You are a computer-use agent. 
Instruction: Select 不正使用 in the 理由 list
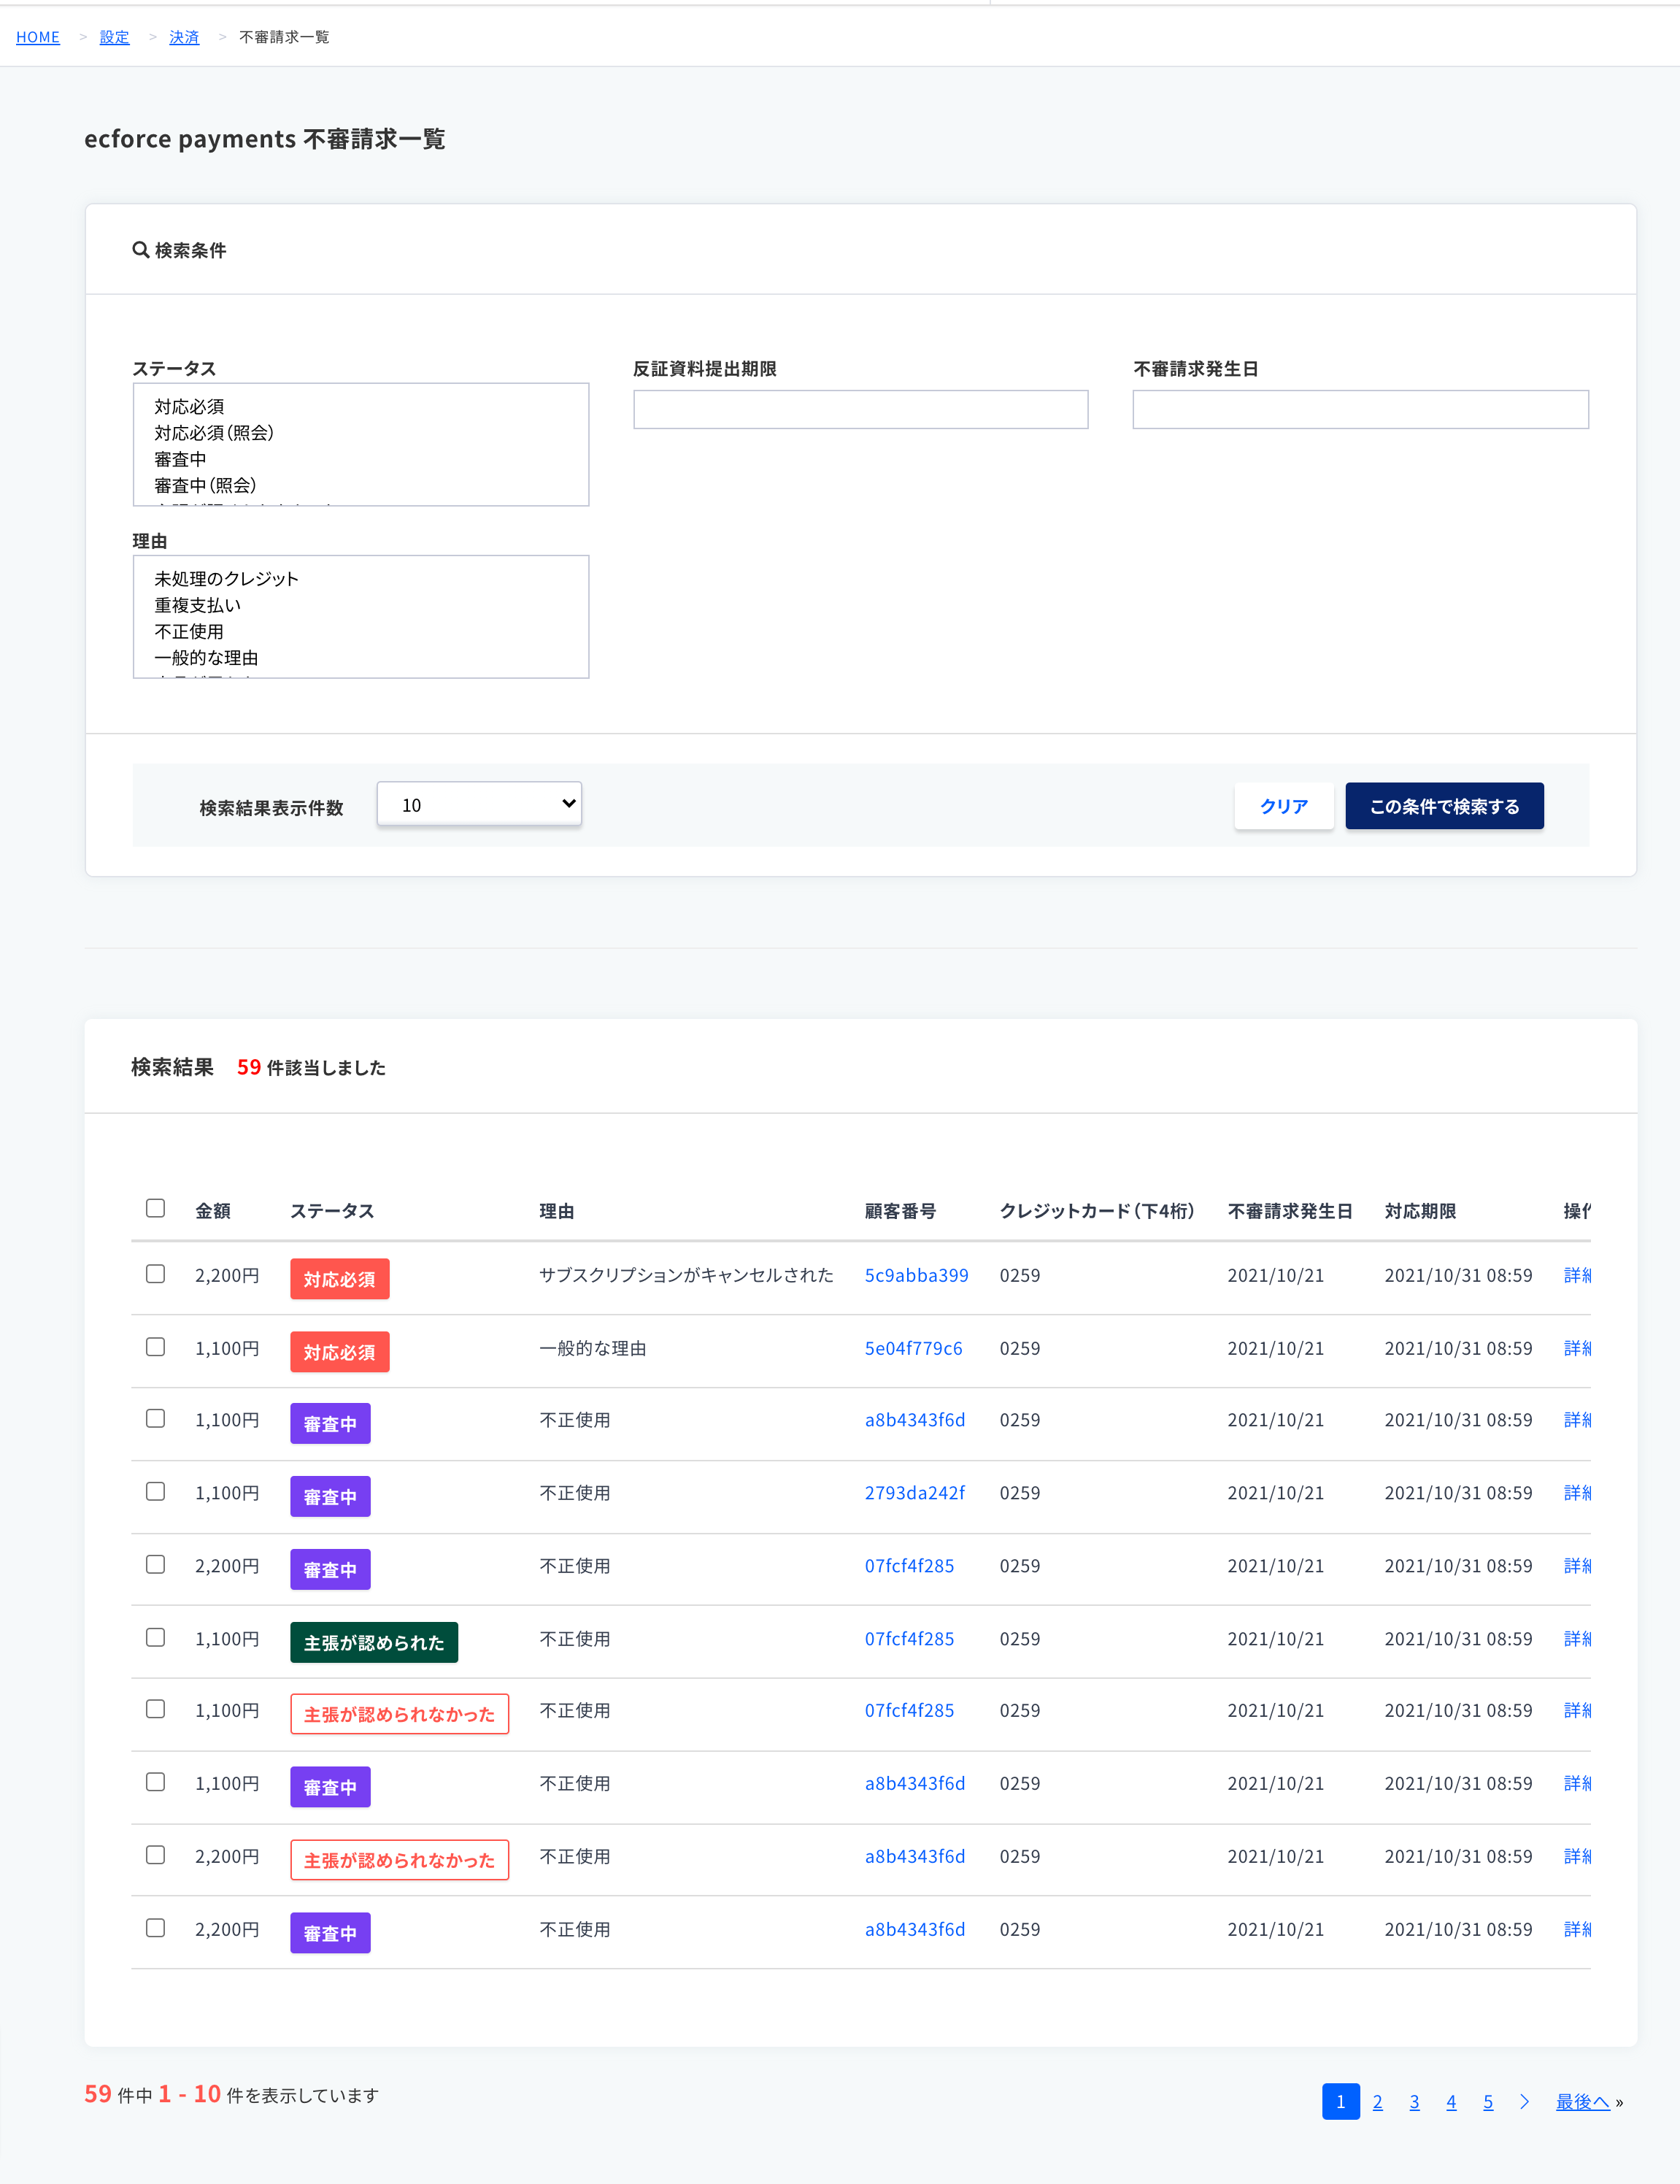tap(189, 632)
